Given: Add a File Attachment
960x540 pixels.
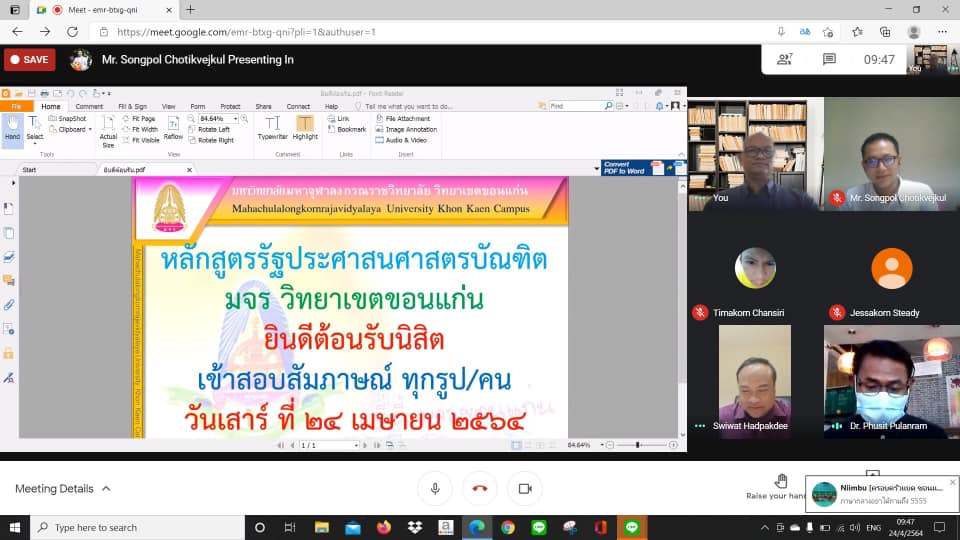Looking at the screenshot, I should [x=402, y=119].
